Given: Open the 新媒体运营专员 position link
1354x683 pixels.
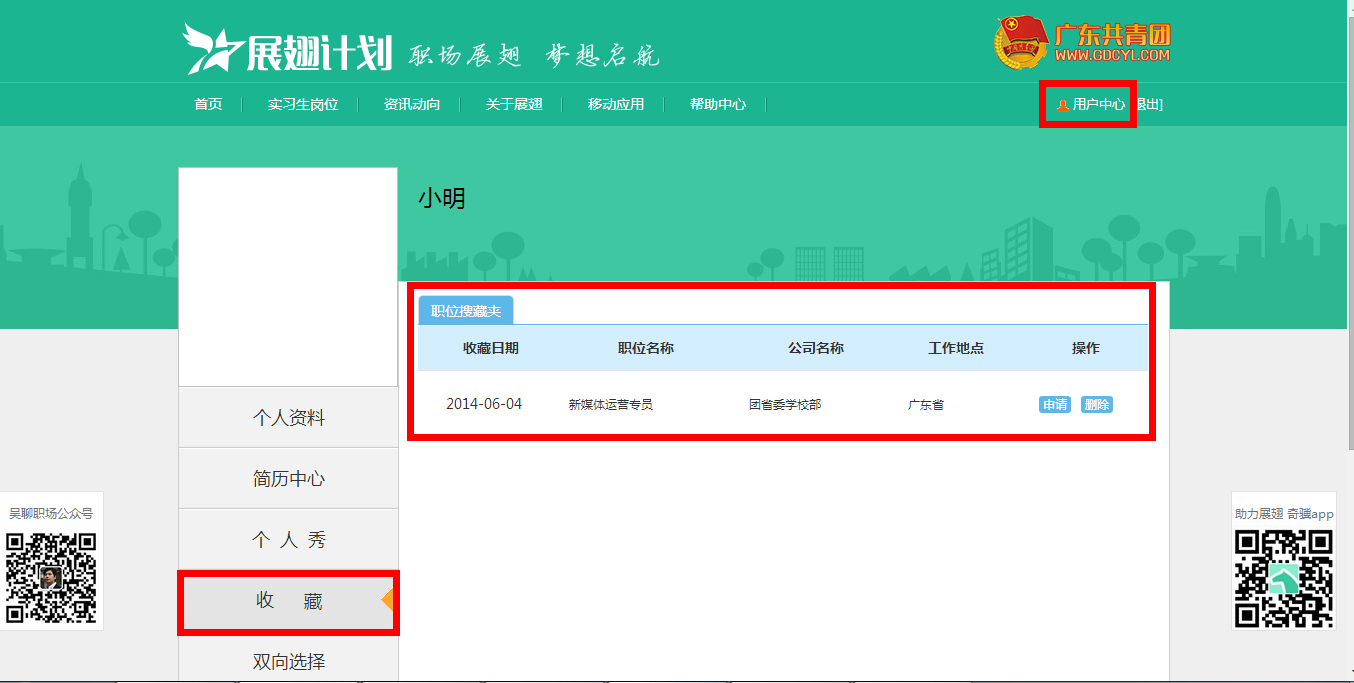Looking at the screenshot, I should click(610, 405).
